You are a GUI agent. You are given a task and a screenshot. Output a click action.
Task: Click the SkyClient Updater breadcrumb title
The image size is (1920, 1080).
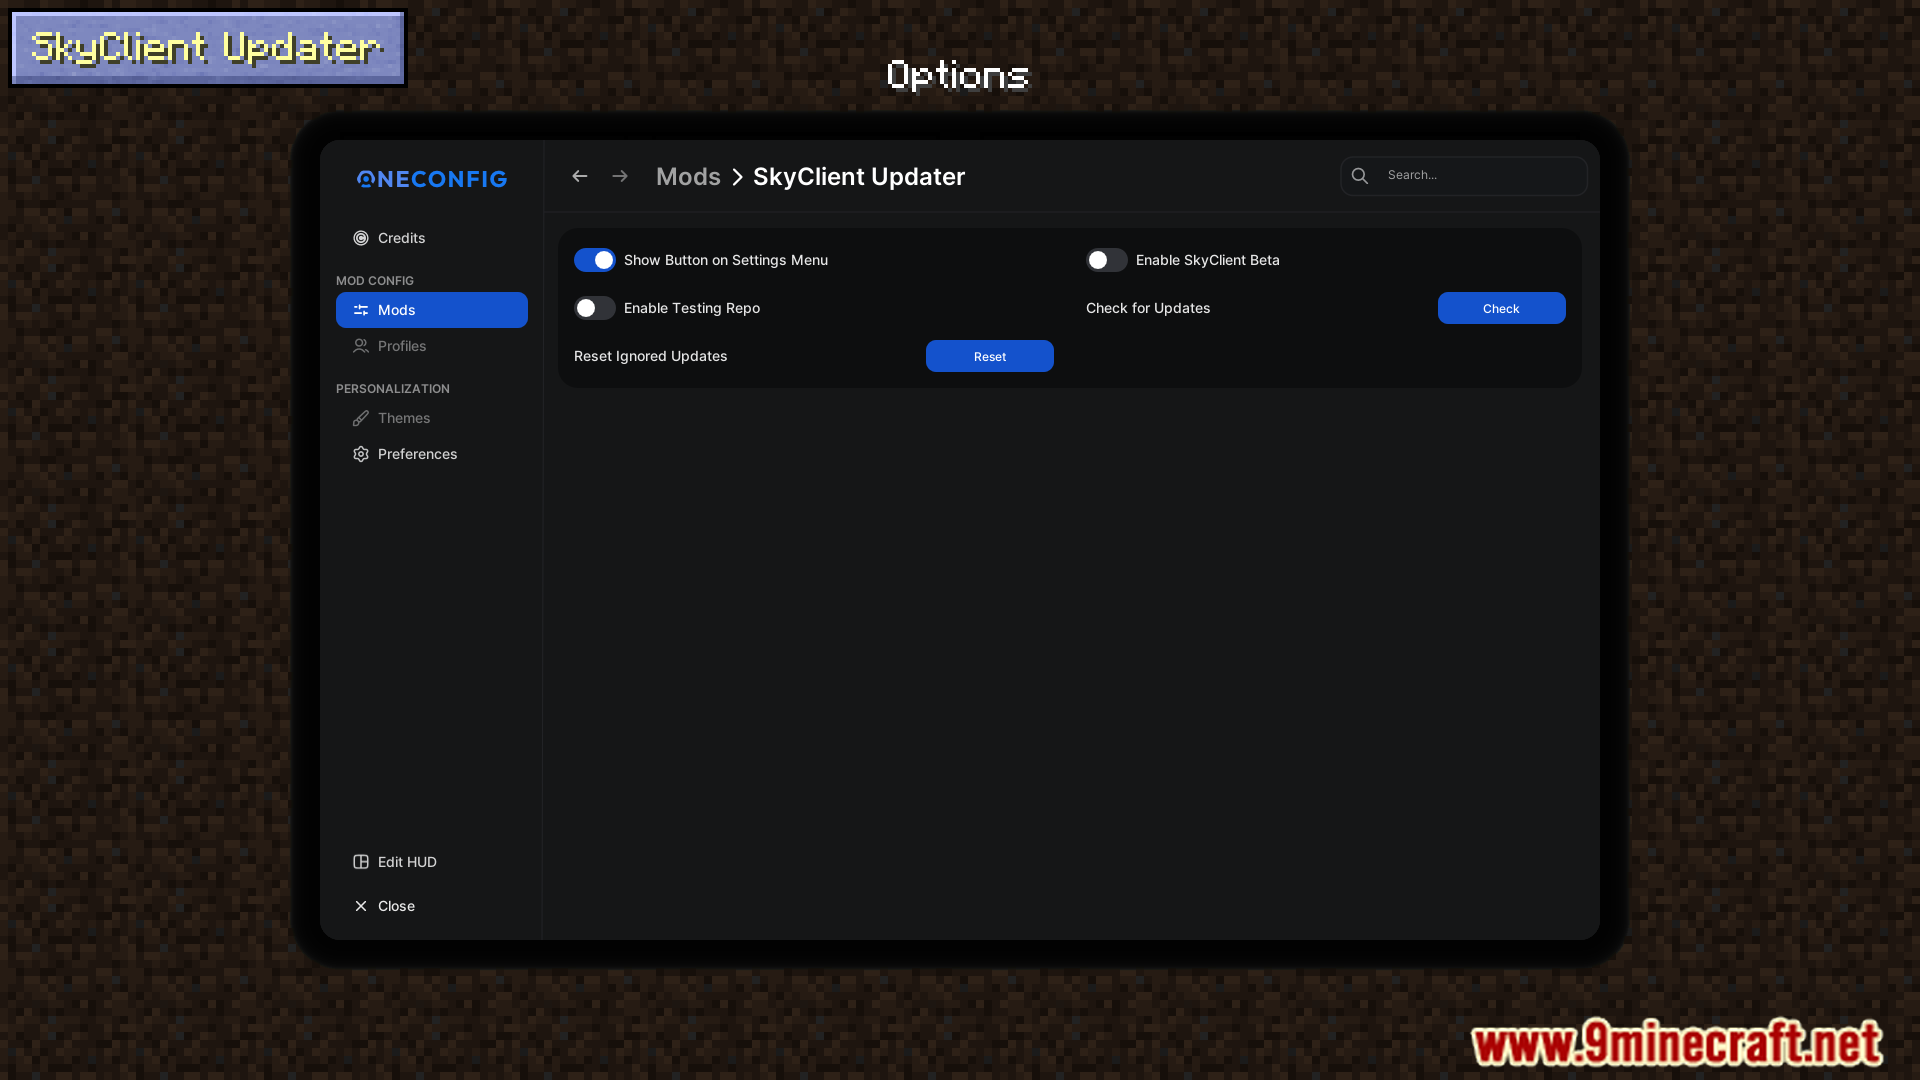point(859,177)
